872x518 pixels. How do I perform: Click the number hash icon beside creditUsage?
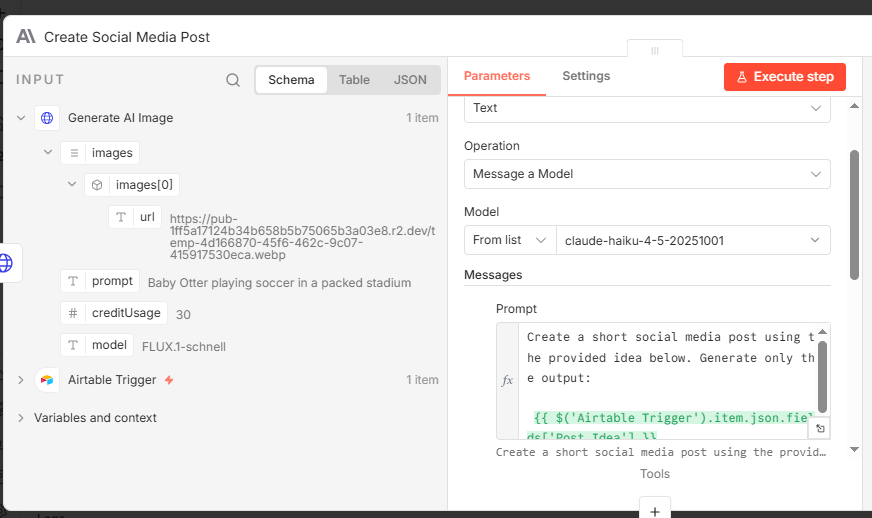pyautogui.click(x=73, y=313)
